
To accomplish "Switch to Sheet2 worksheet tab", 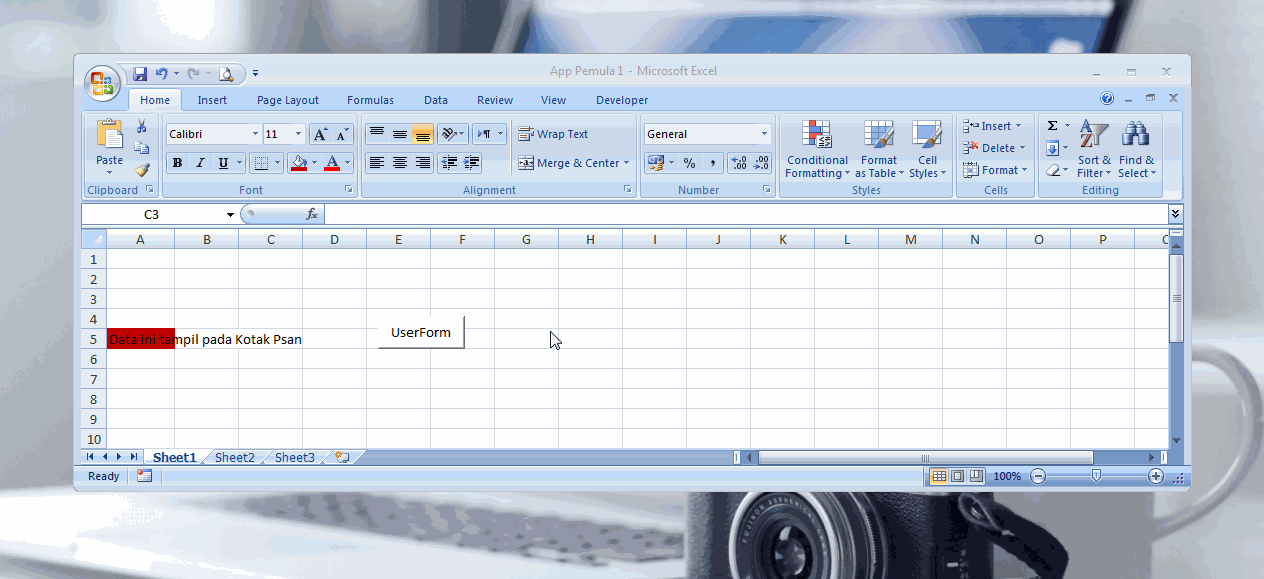I will [x=235, y=457].
